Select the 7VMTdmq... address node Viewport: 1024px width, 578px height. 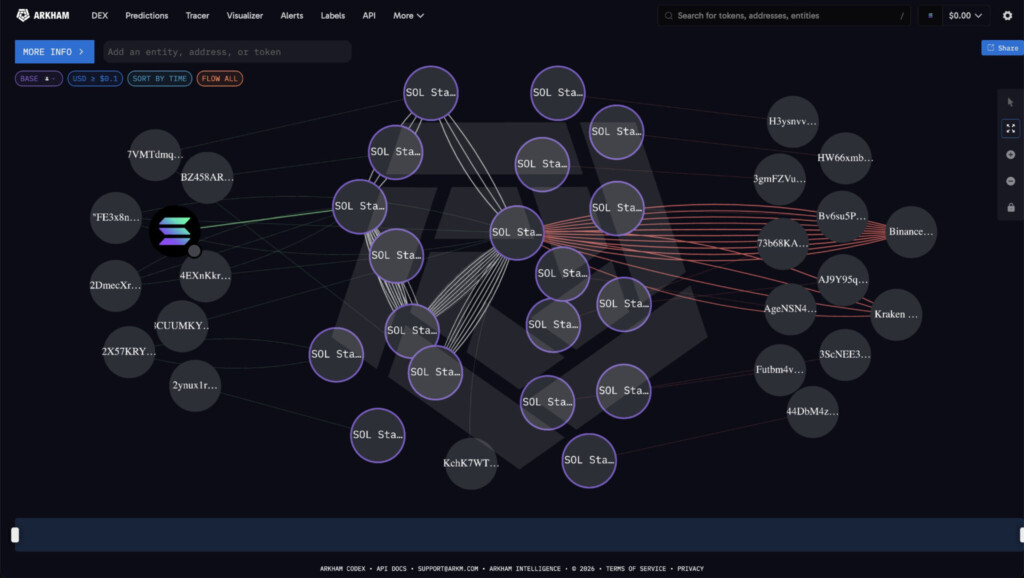(155, 155)
